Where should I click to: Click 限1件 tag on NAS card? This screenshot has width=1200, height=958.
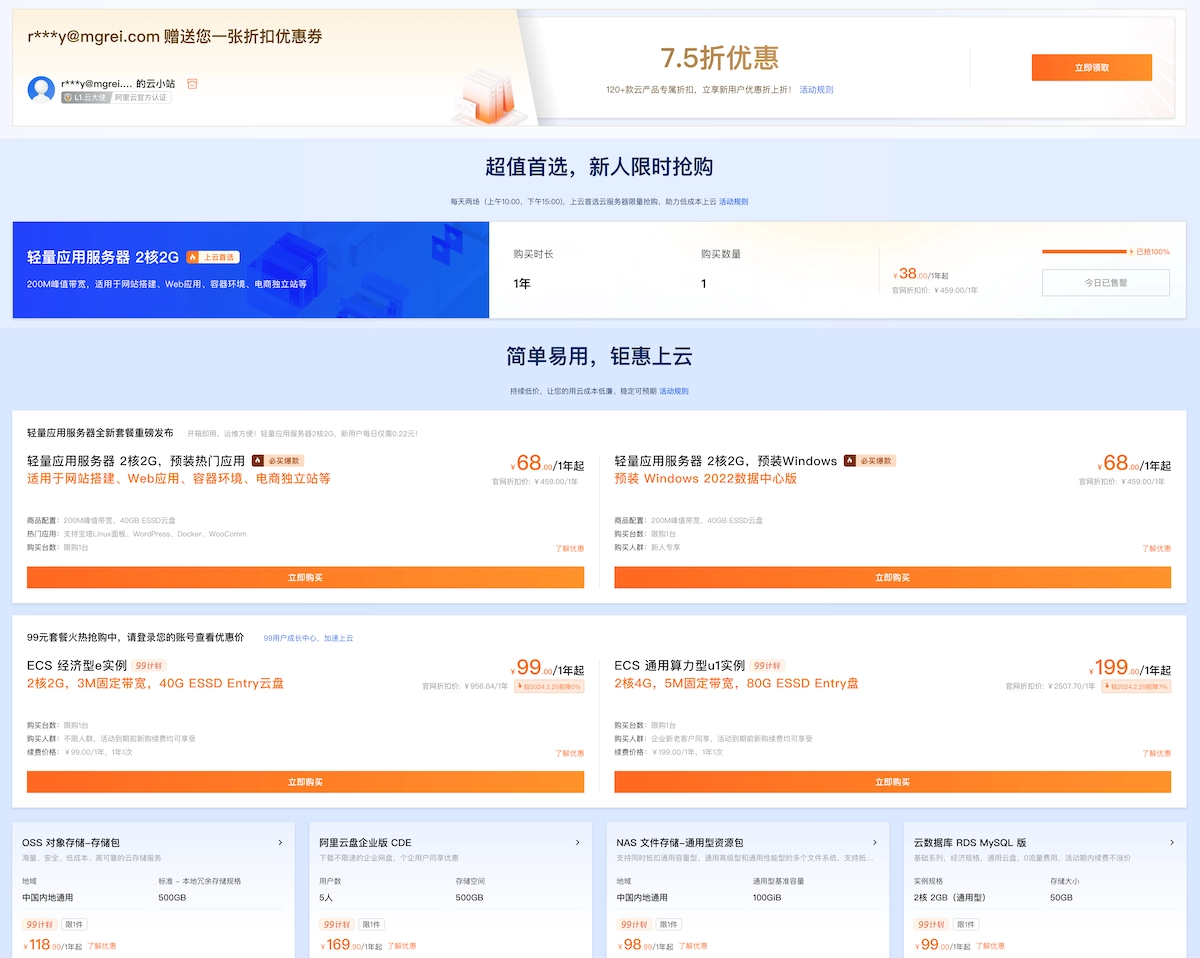[x=669, y=925]
